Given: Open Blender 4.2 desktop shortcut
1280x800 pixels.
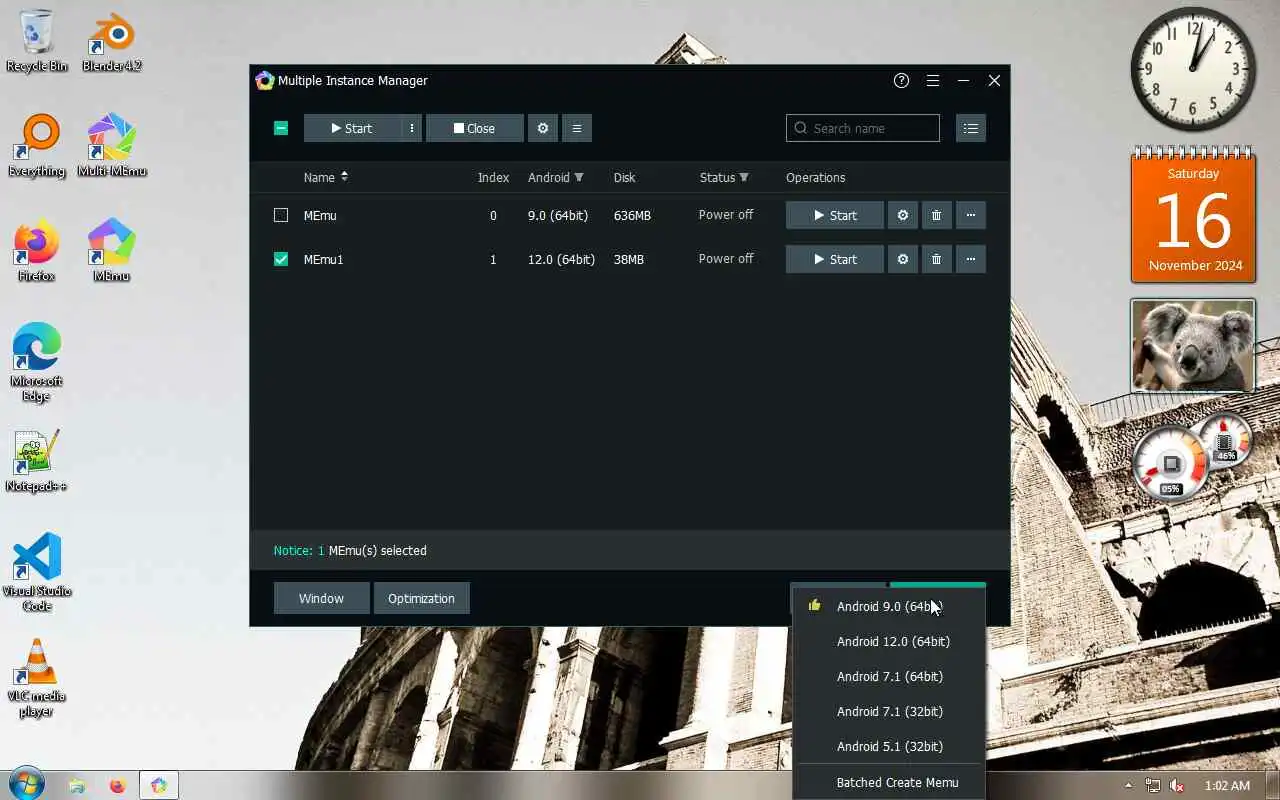Looking at the screenshot, I should (111, 43).
